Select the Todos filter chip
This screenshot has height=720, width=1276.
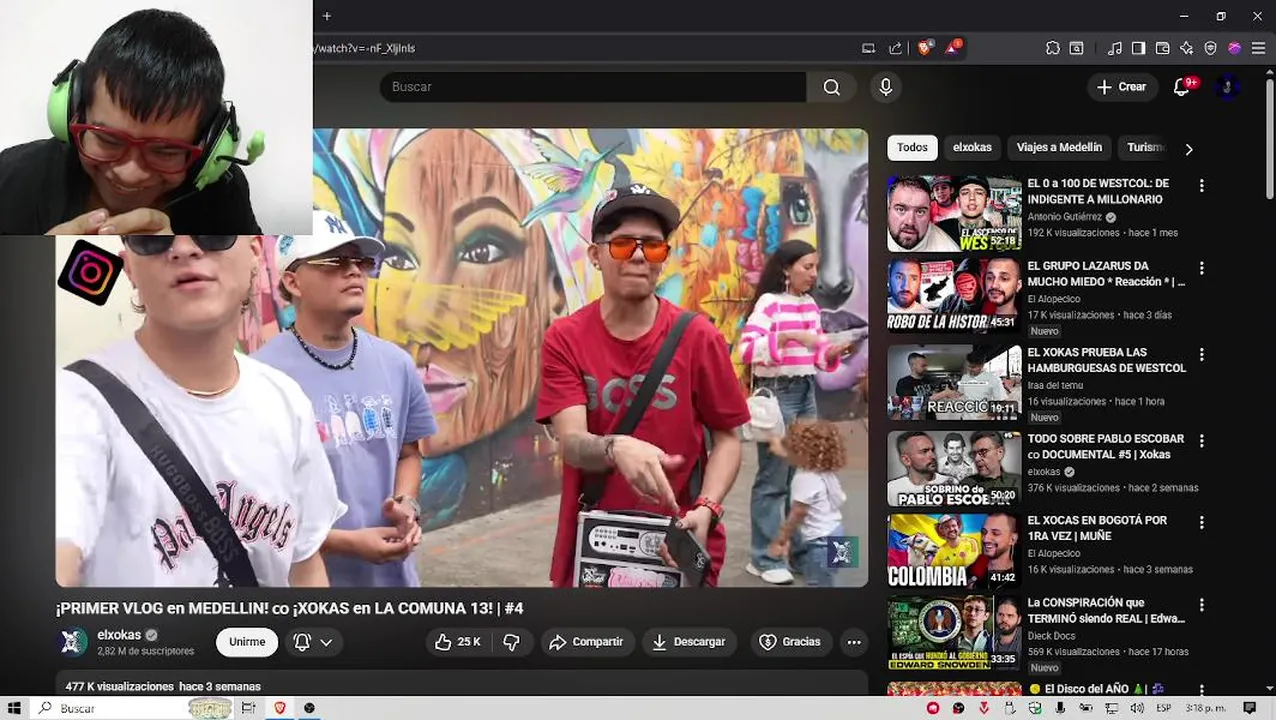click(912, 148)
